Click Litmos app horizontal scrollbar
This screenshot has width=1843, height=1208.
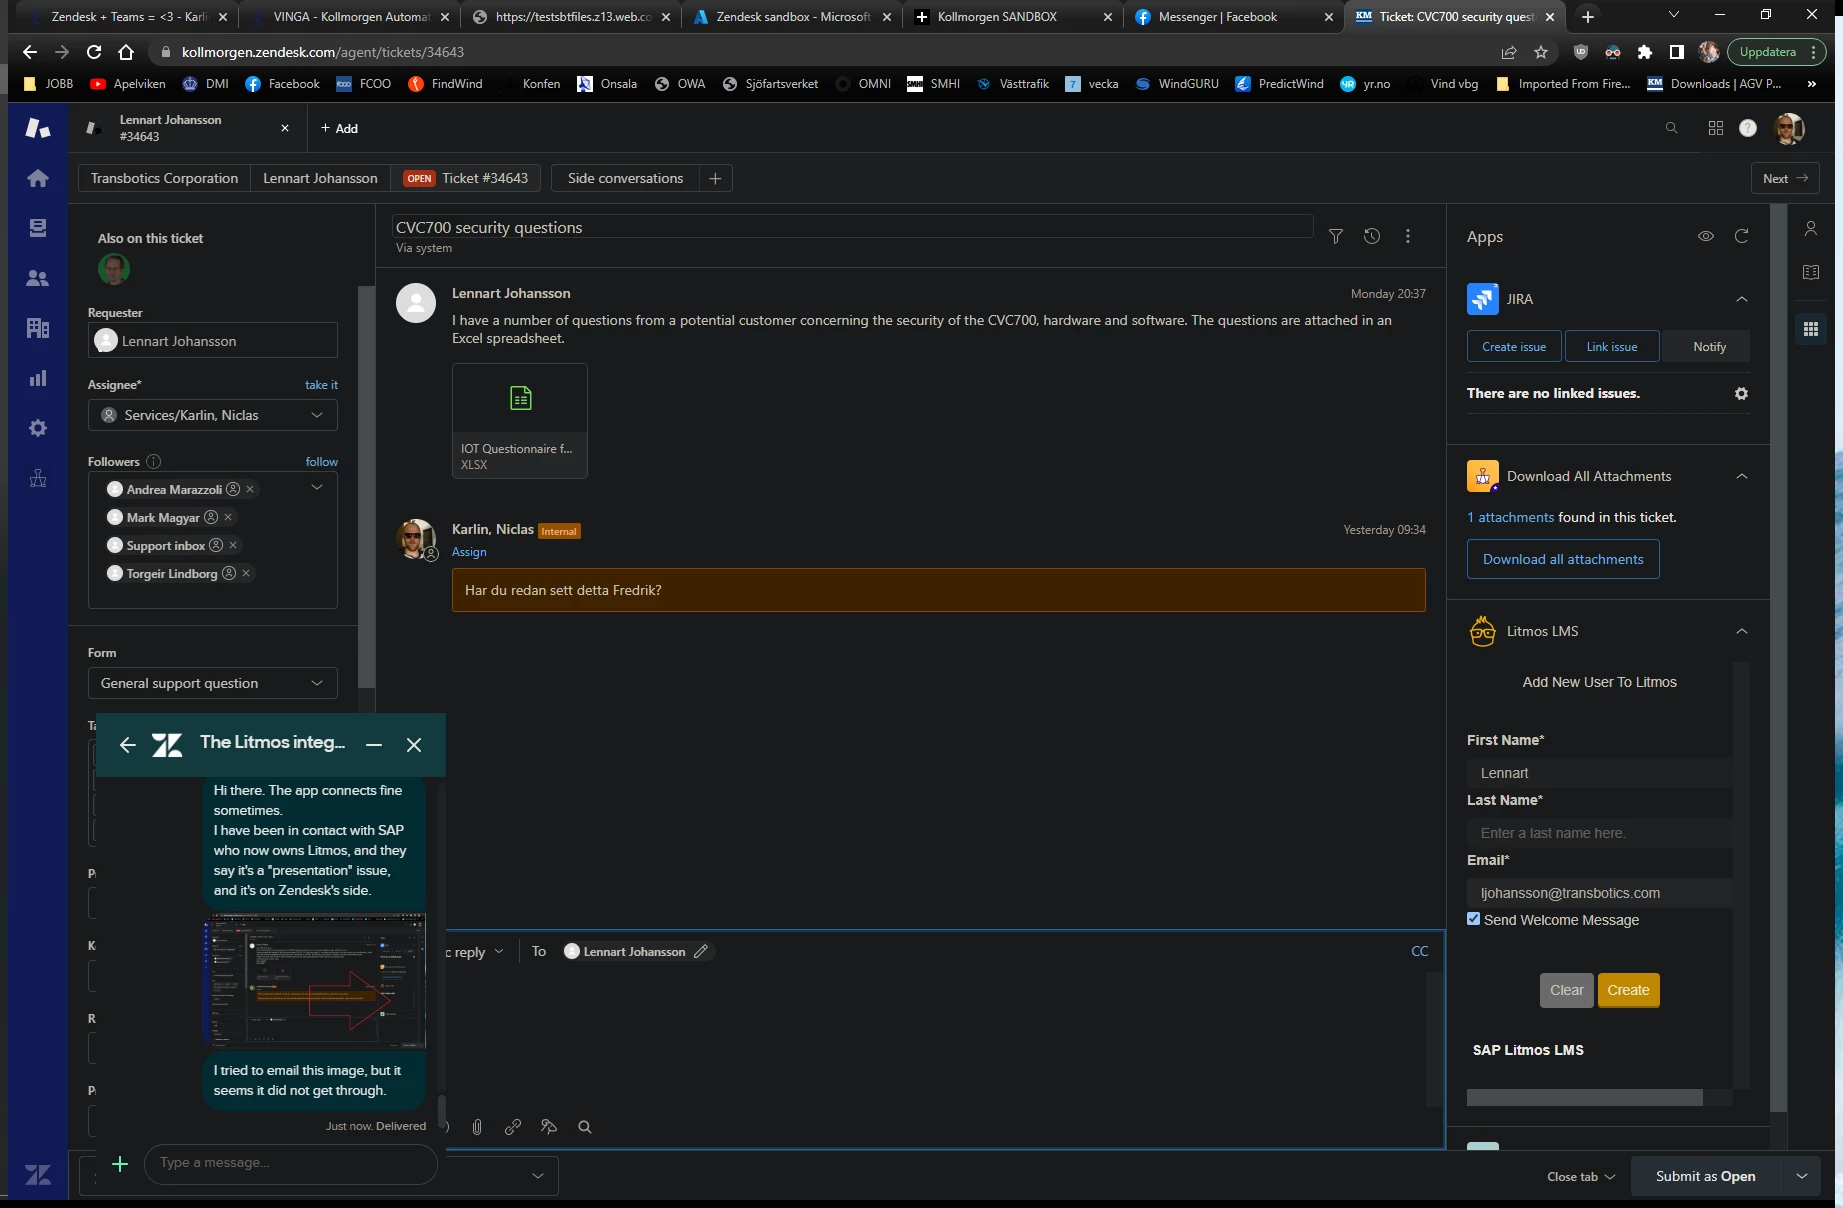pos(1584,1097)
